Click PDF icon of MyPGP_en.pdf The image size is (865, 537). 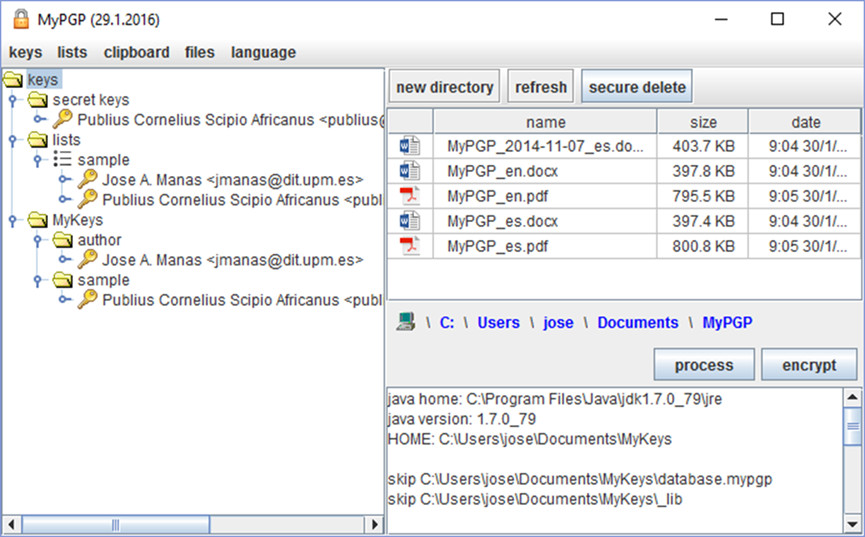tap(410, 196)
